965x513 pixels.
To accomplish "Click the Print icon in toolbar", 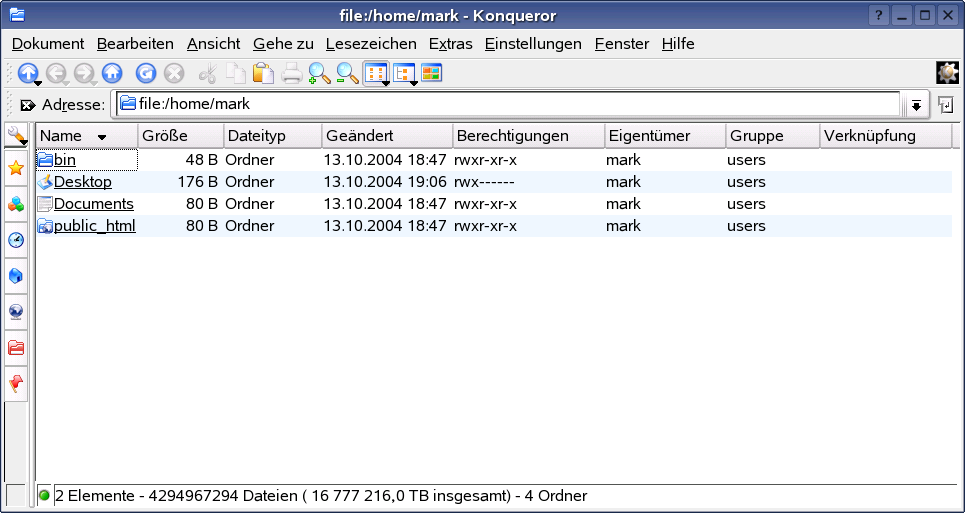I will [292, 74].
